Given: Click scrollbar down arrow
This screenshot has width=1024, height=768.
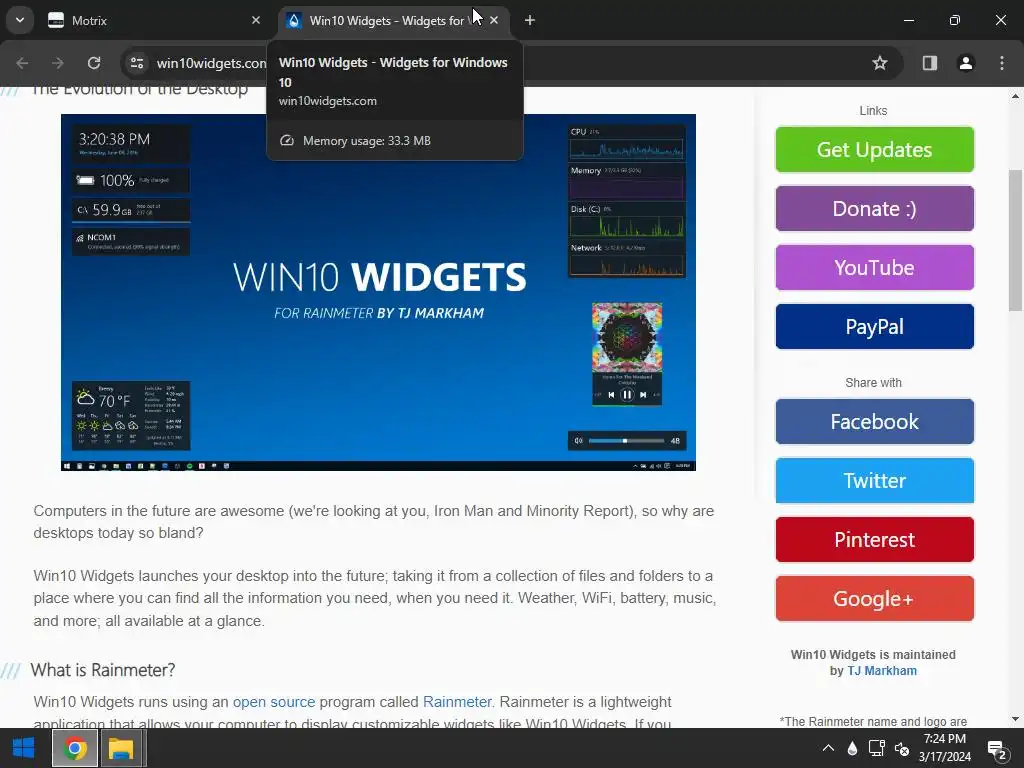Looking at the screenshot, I should (x=1016, y=720).
